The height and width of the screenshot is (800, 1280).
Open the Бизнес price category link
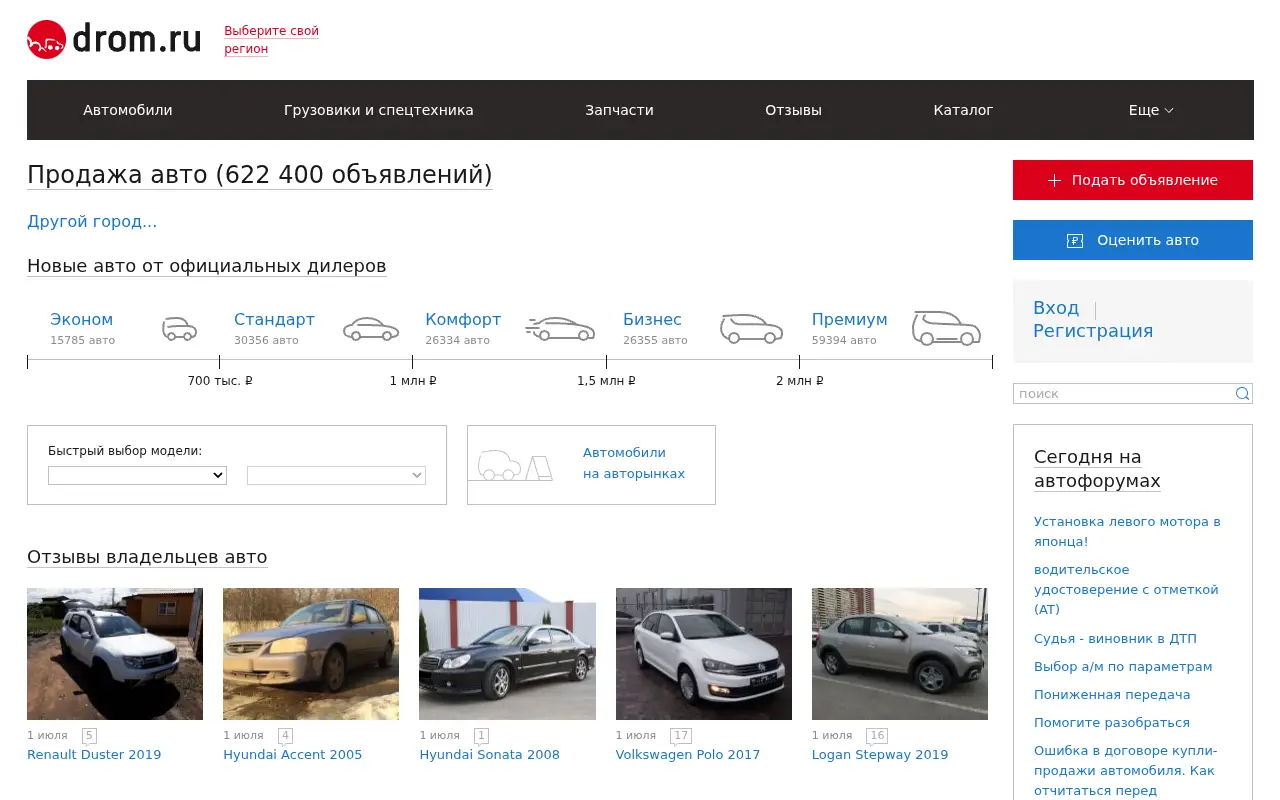click(652, 320)
